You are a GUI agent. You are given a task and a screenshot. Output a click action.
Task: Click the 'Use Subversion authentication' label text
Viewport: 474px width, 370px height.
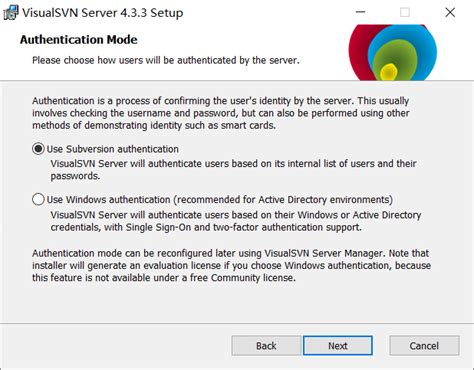(x=113, y=149)
